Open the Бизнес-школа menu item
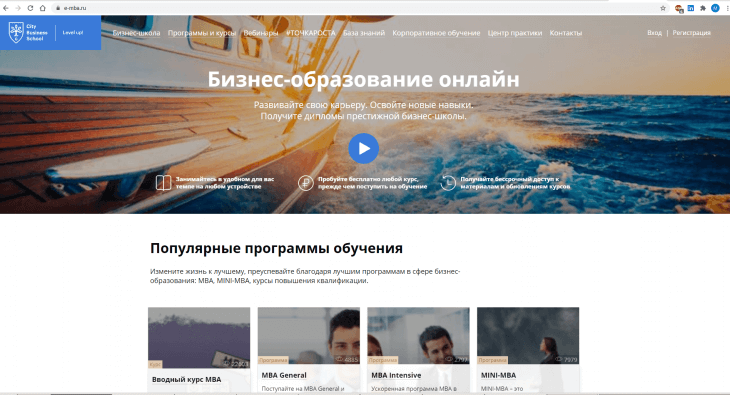Viewport: 730px width, 395px height. [136, 33]
